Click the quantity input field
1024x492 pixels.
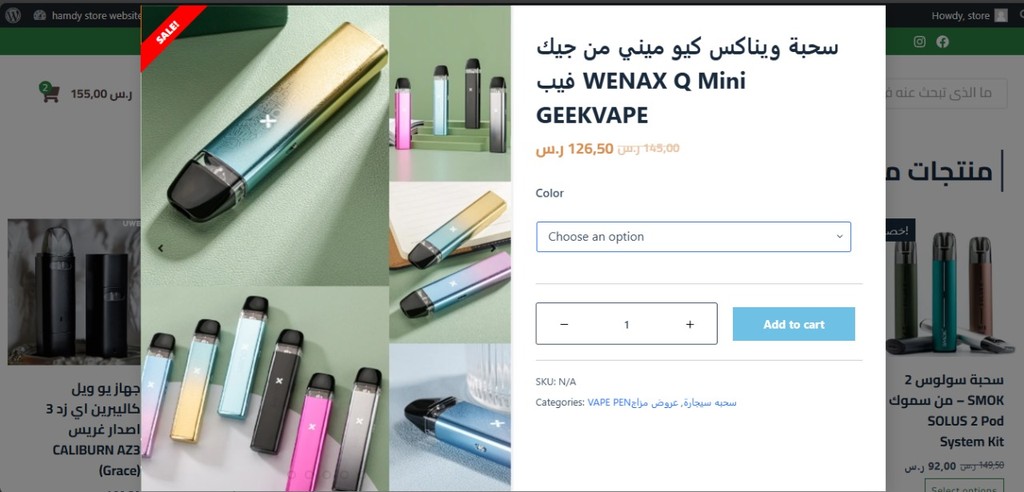(x=626, y=324)
